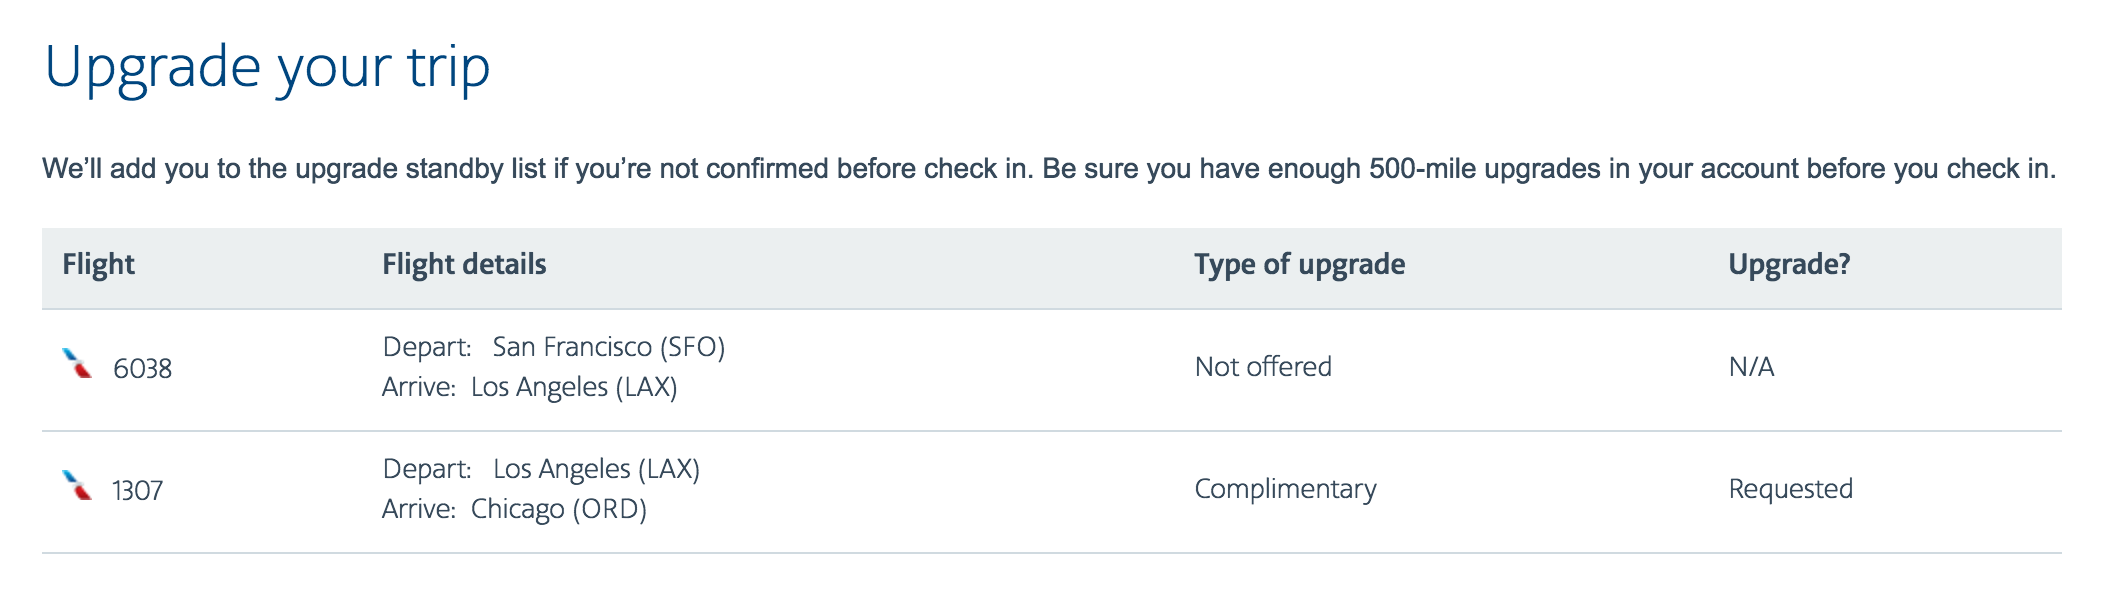Click the Not offered upgrade type

(1263, 367)
